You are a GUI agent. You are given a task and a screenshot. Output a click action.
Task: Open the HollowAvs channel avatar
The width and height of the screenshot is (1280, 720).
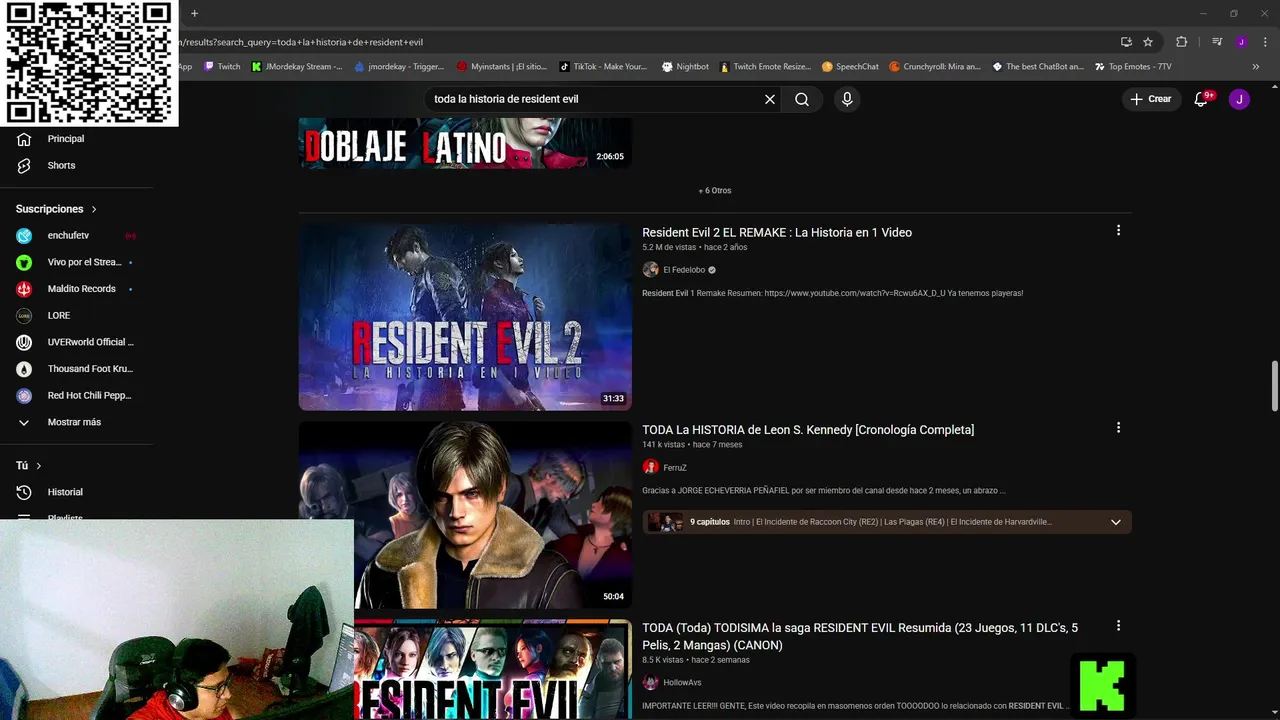(x=650, y=683)
